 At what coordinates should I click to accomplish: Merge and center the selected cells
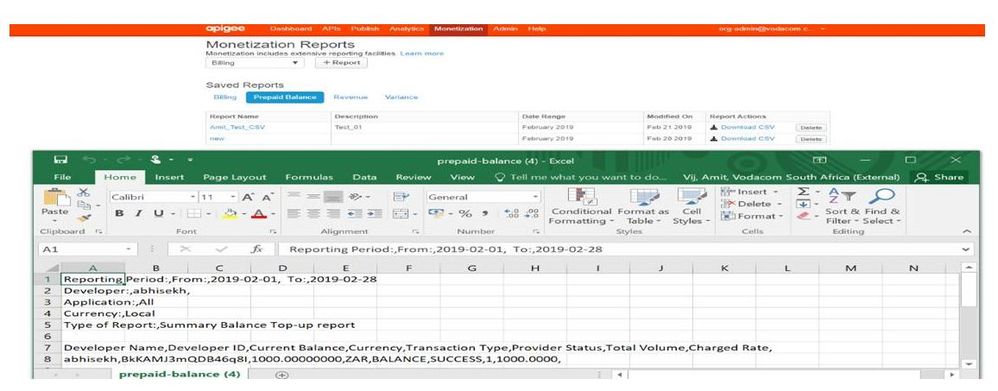[400, 214]
